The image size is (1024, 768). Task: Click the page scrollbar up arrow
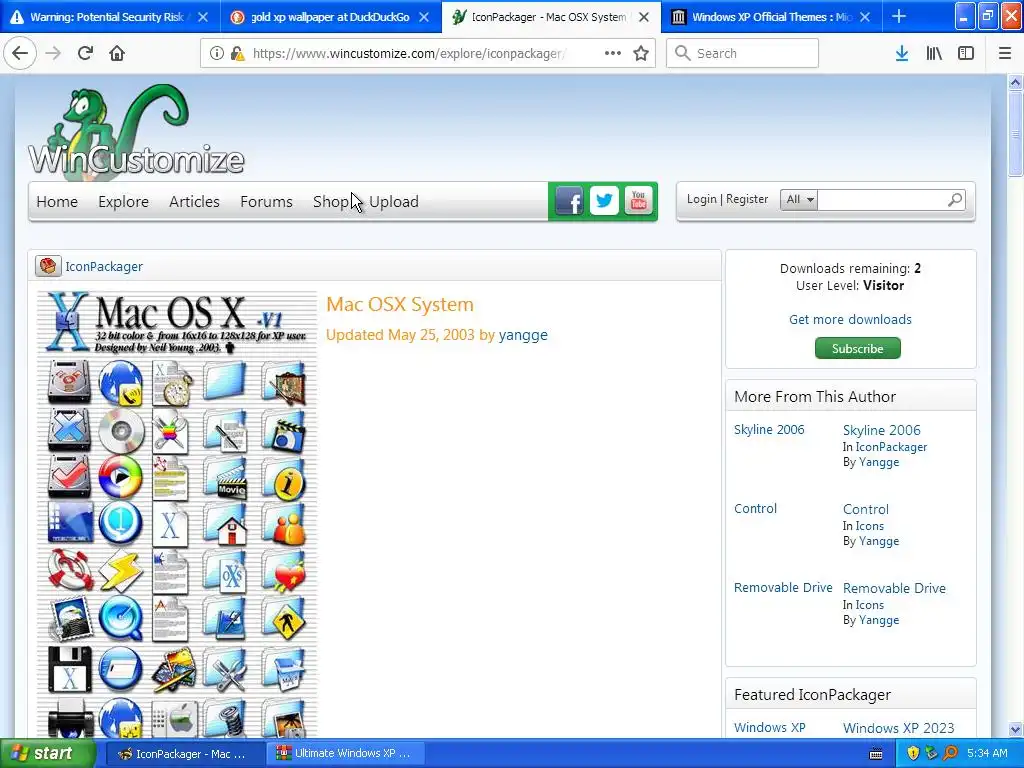coord(1015,83)
